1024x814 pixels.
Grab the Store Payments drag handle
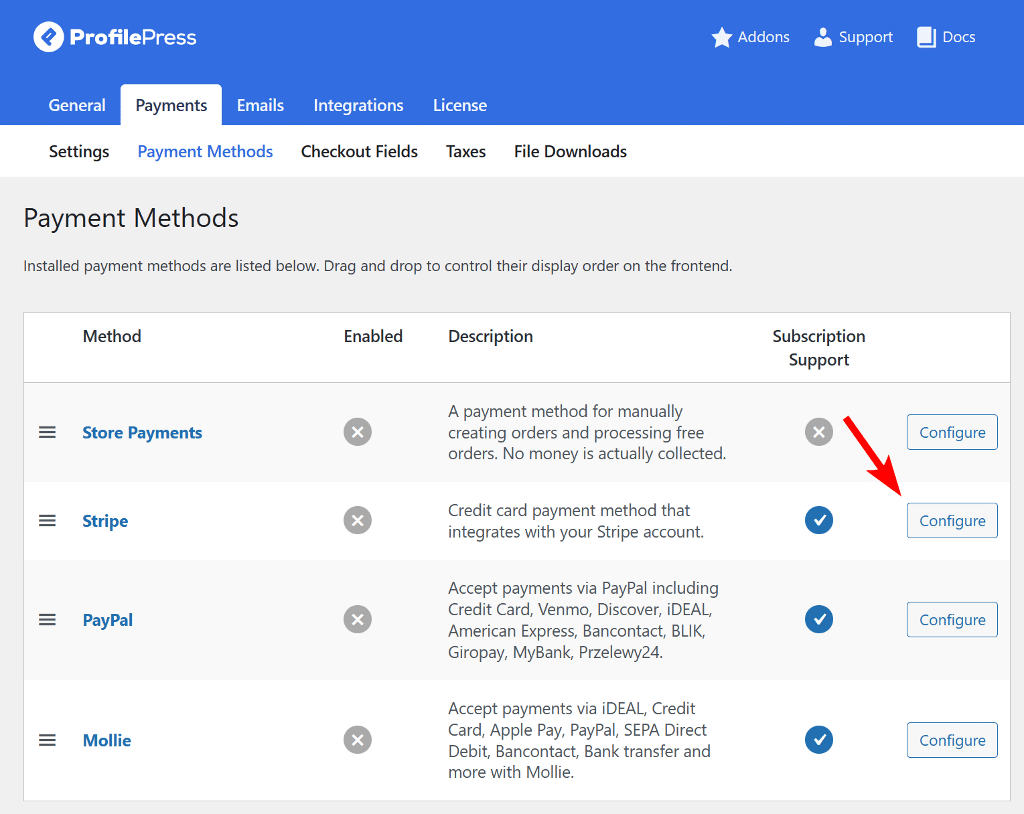coord(47,432)
